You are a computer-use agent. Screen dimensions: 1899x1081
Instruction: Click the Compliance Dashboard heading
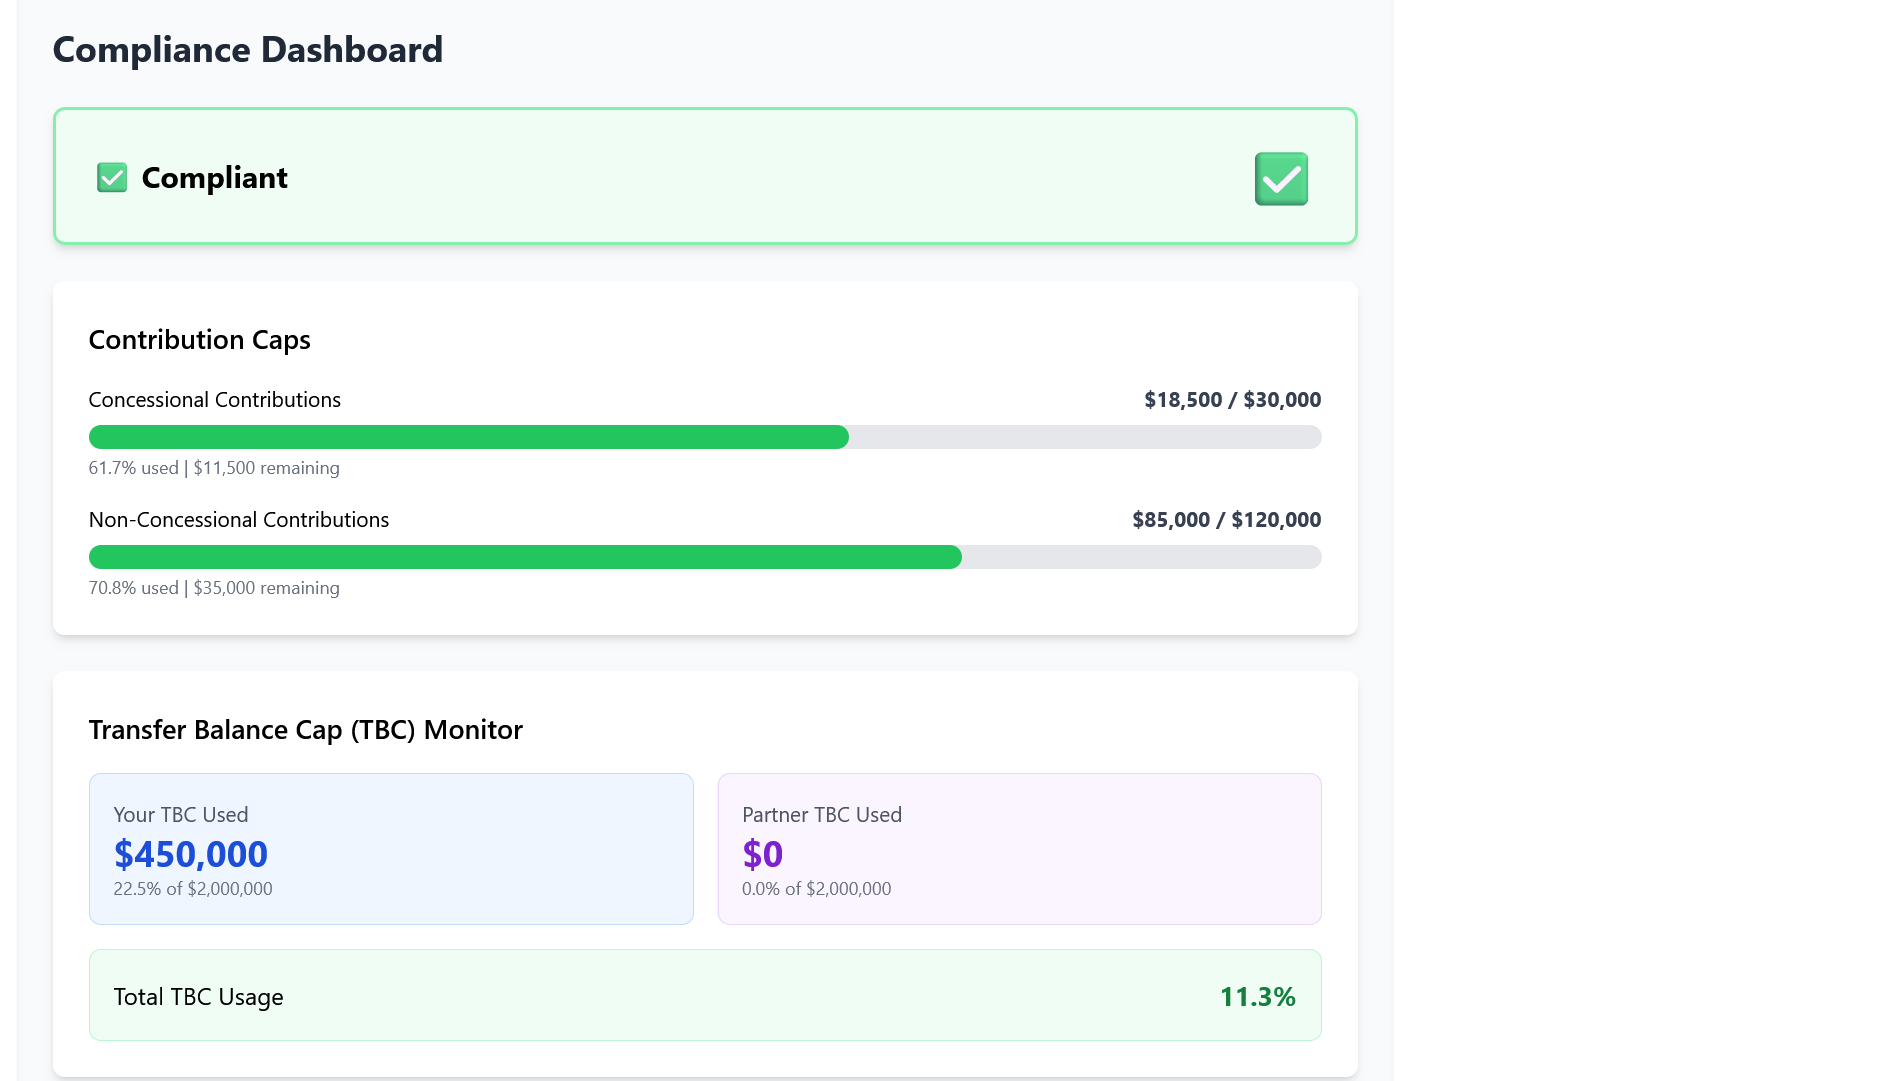tap(248, 49)
